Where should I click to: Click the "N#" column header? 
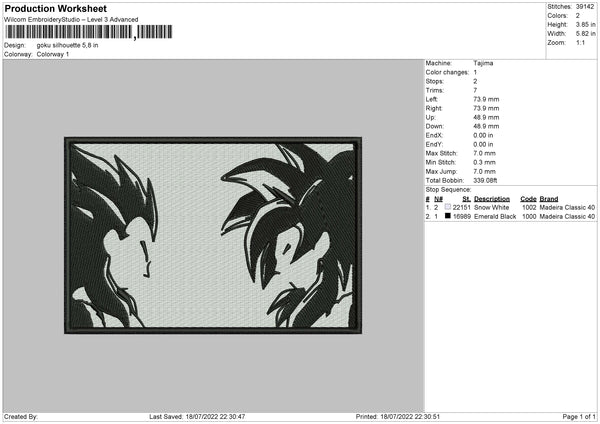(439, 199)
